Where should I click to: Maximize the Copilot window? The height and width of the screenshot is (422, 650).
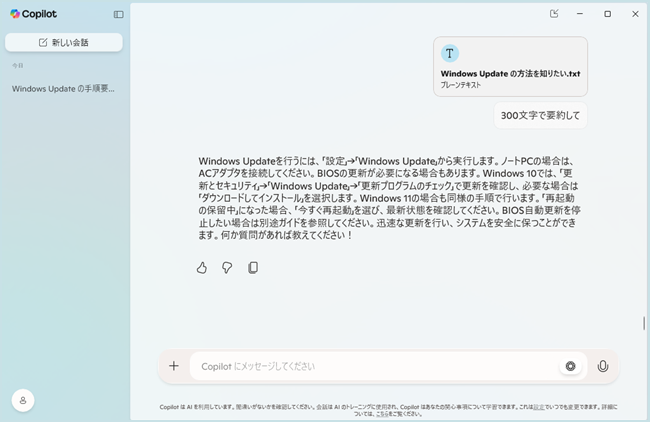click(x=607, y=14)
